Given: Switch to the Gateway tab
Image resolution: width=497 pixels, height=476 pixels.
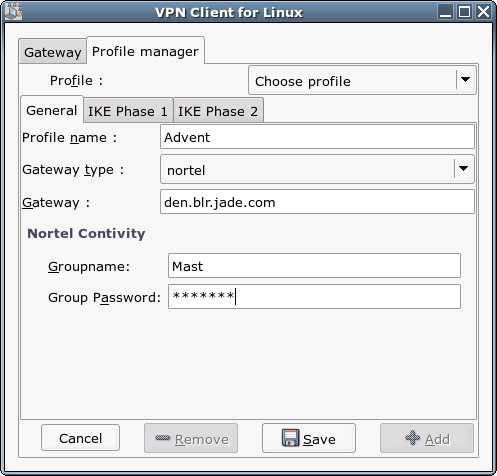Looking at the screenshot, I should coord(53,52).
